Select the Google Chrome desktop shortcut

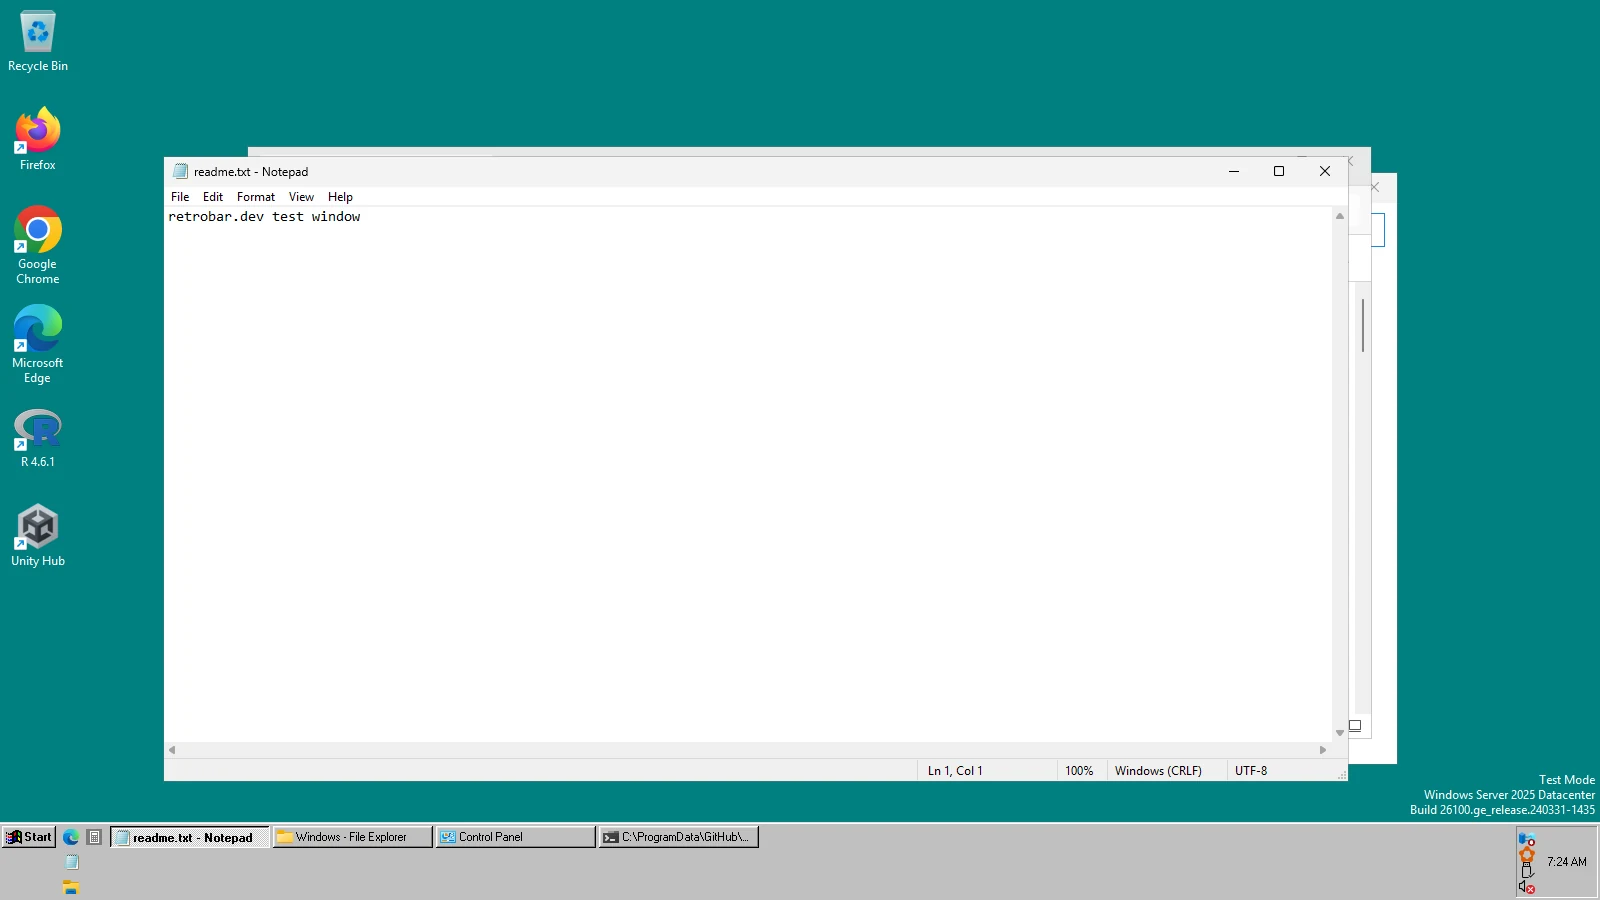(38, 246)
